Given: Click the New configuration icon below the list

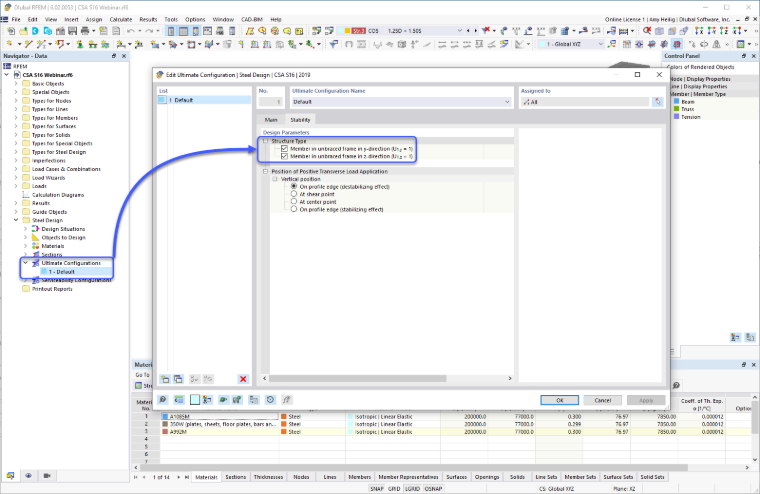Looking at the screenshot, I should pos(165,379).
